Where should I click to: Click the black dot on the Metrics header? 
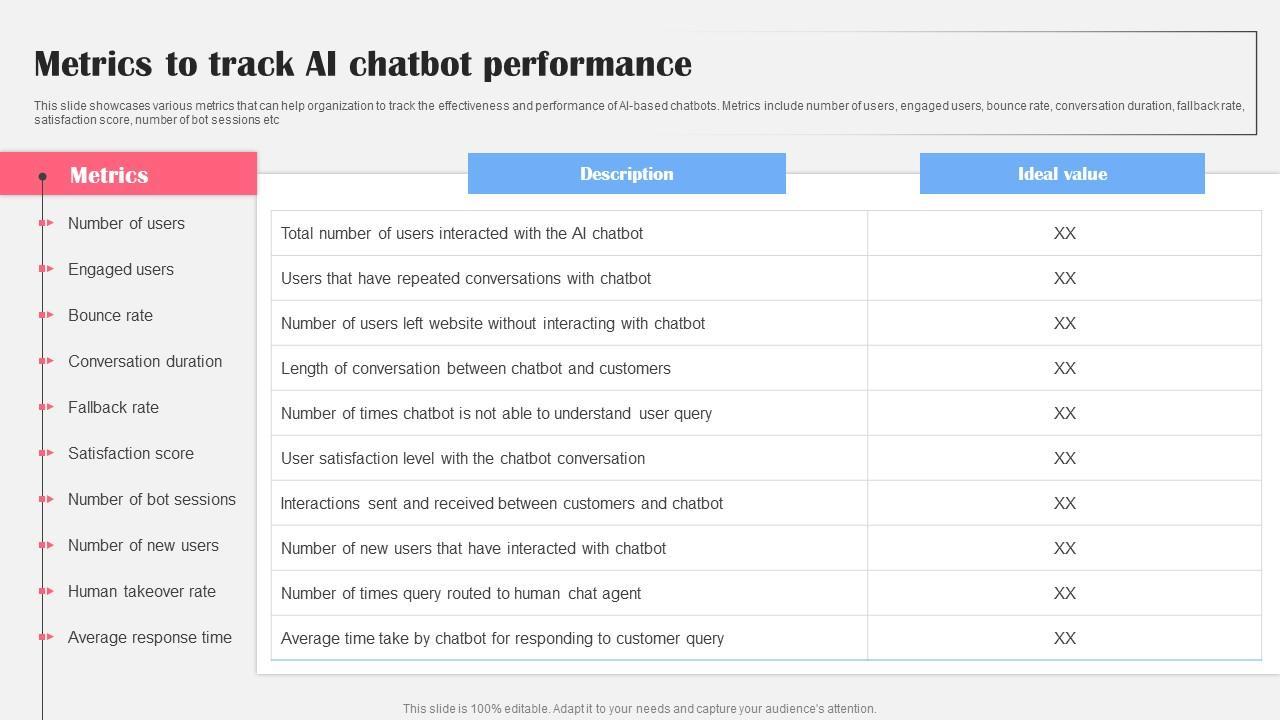[x=42, y=176]
